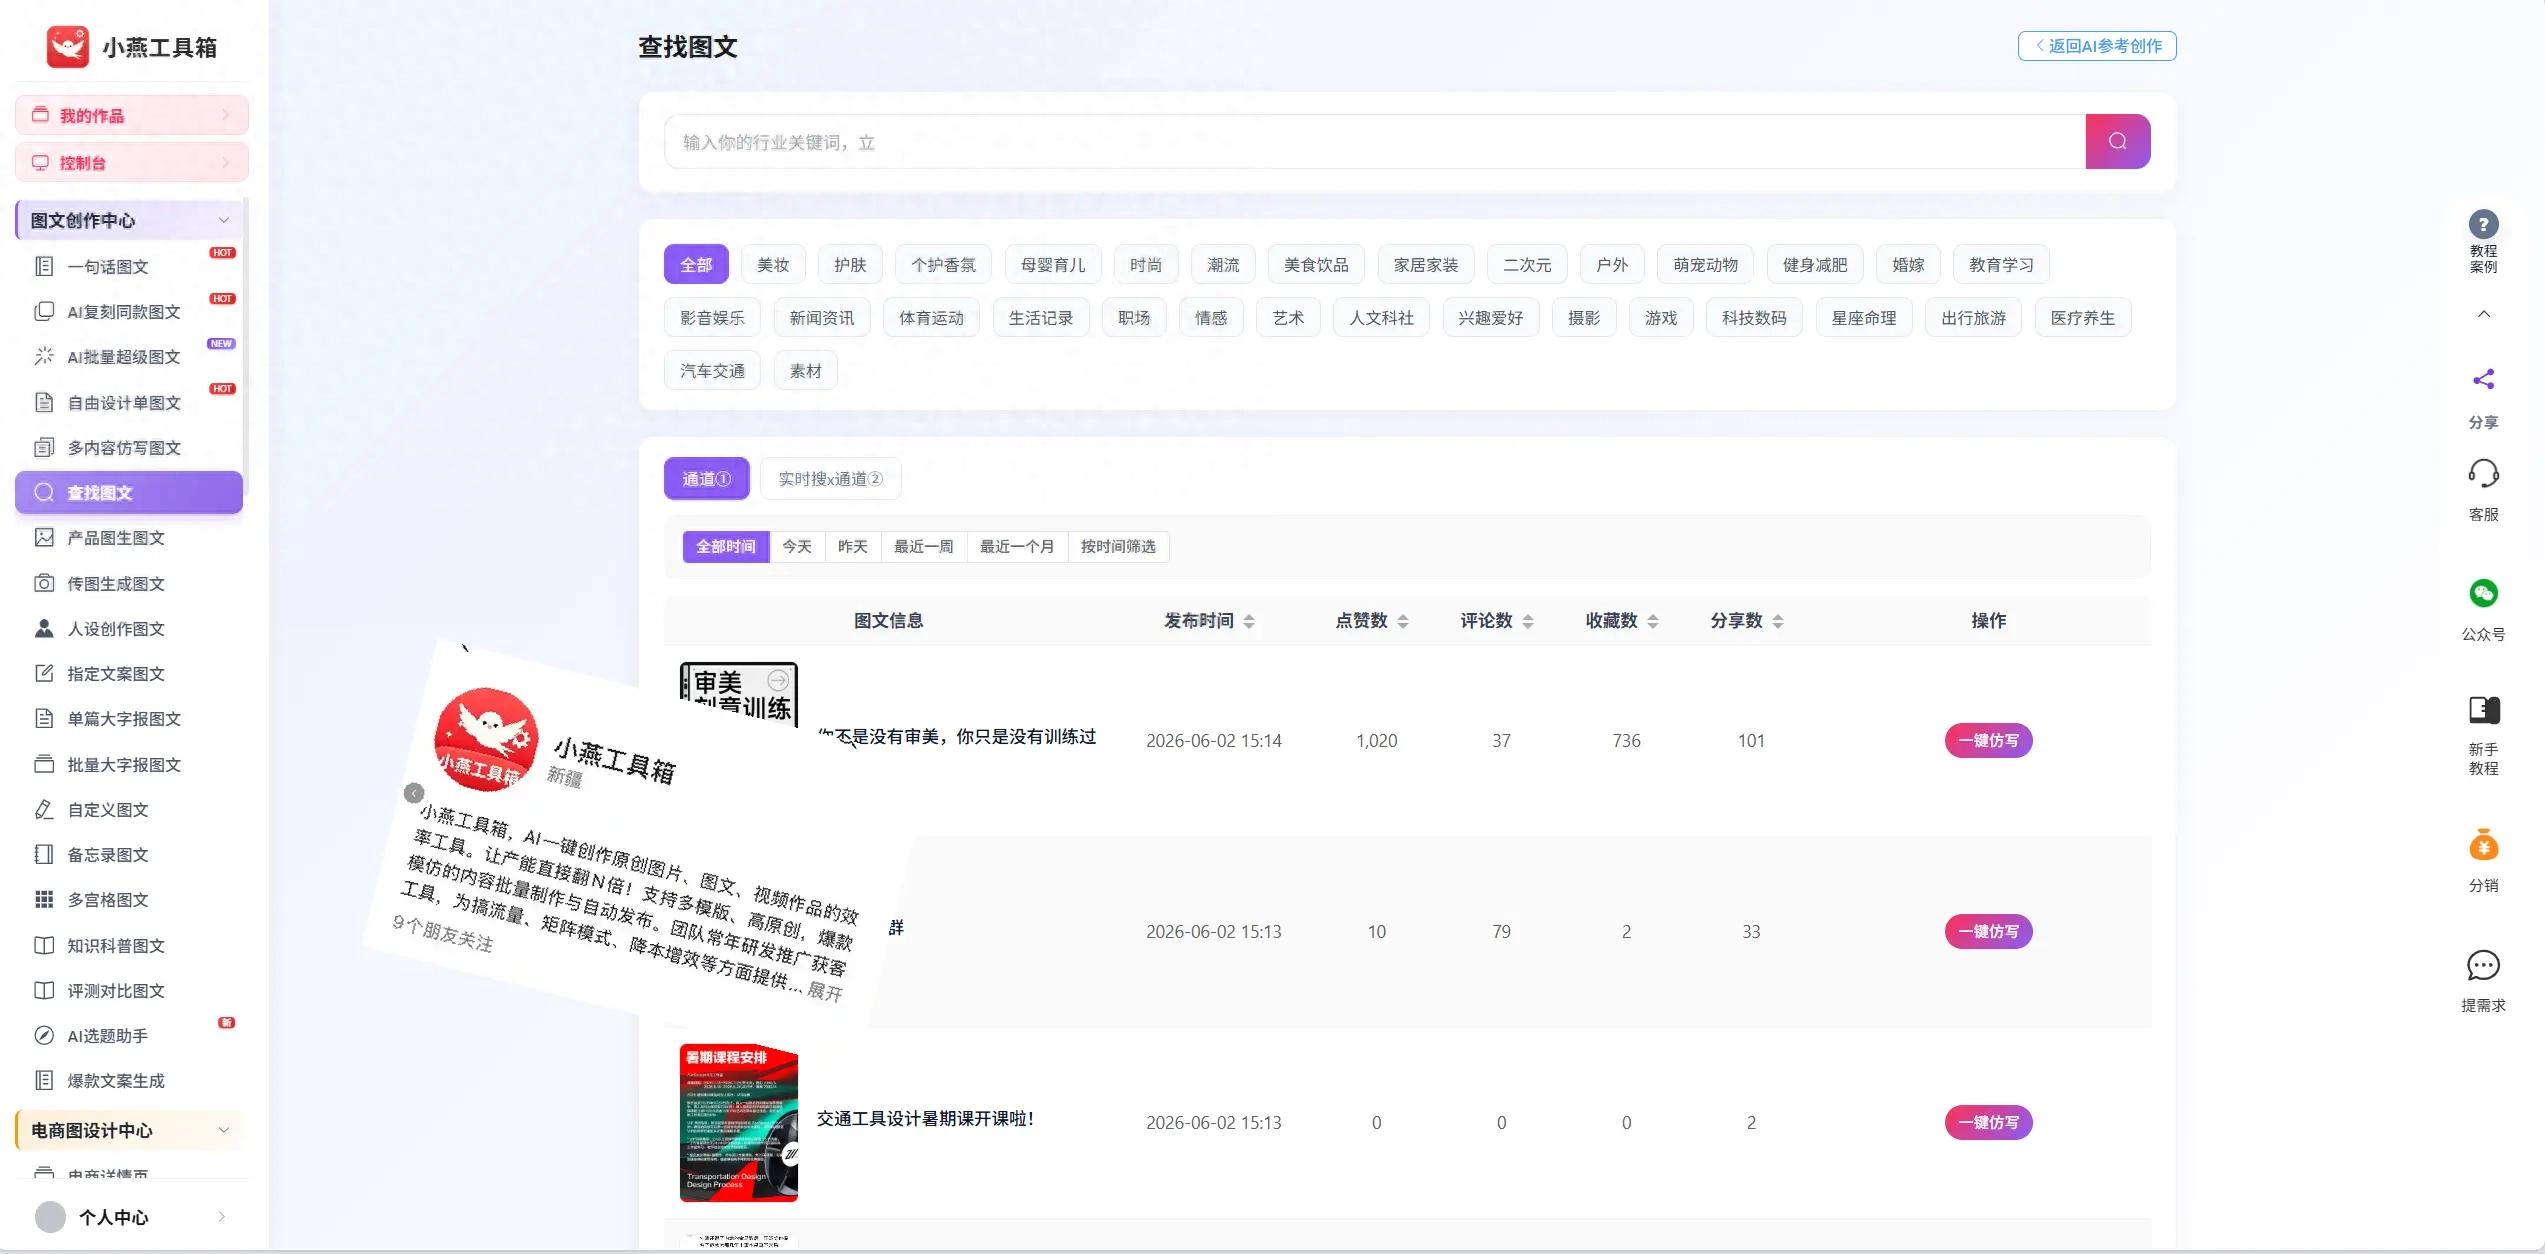The width and height of the screenshot is (2545, 1254).
Task: Expand 我的作品 menu arrow
Action: (x=225, y=115)
